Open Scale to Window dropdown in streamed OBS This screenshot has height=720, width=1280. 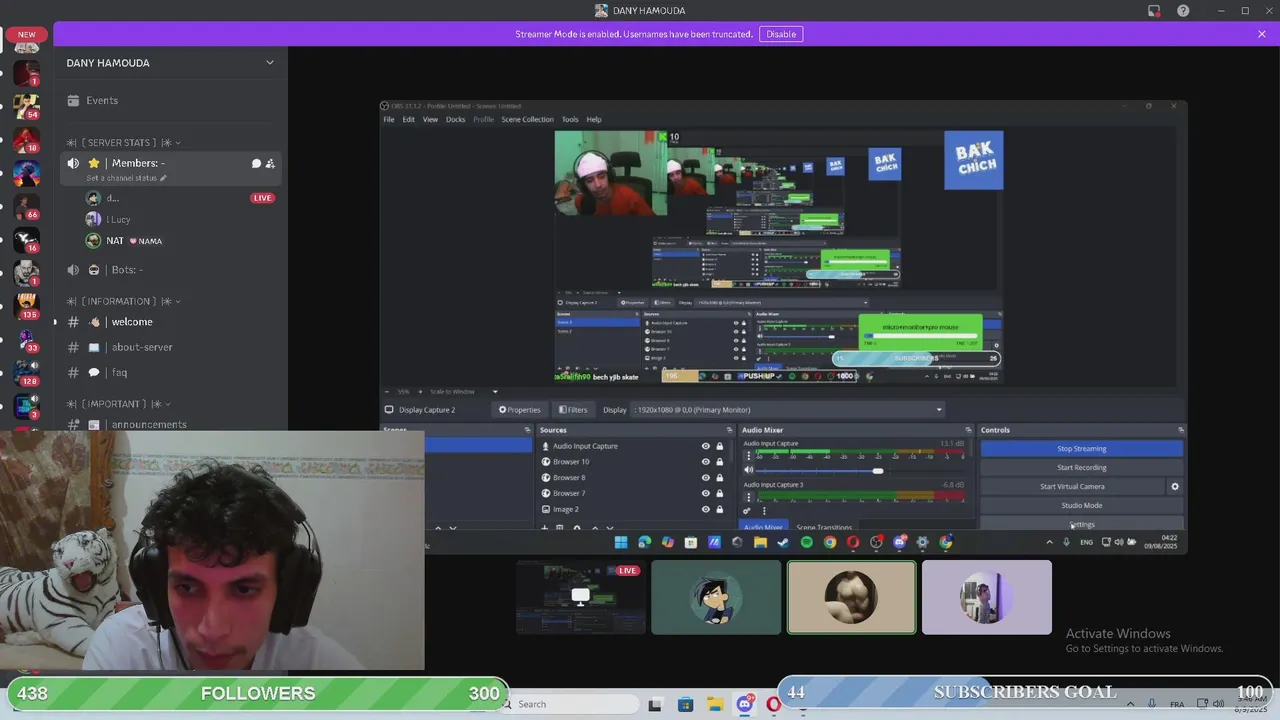(x=465, y=391)
